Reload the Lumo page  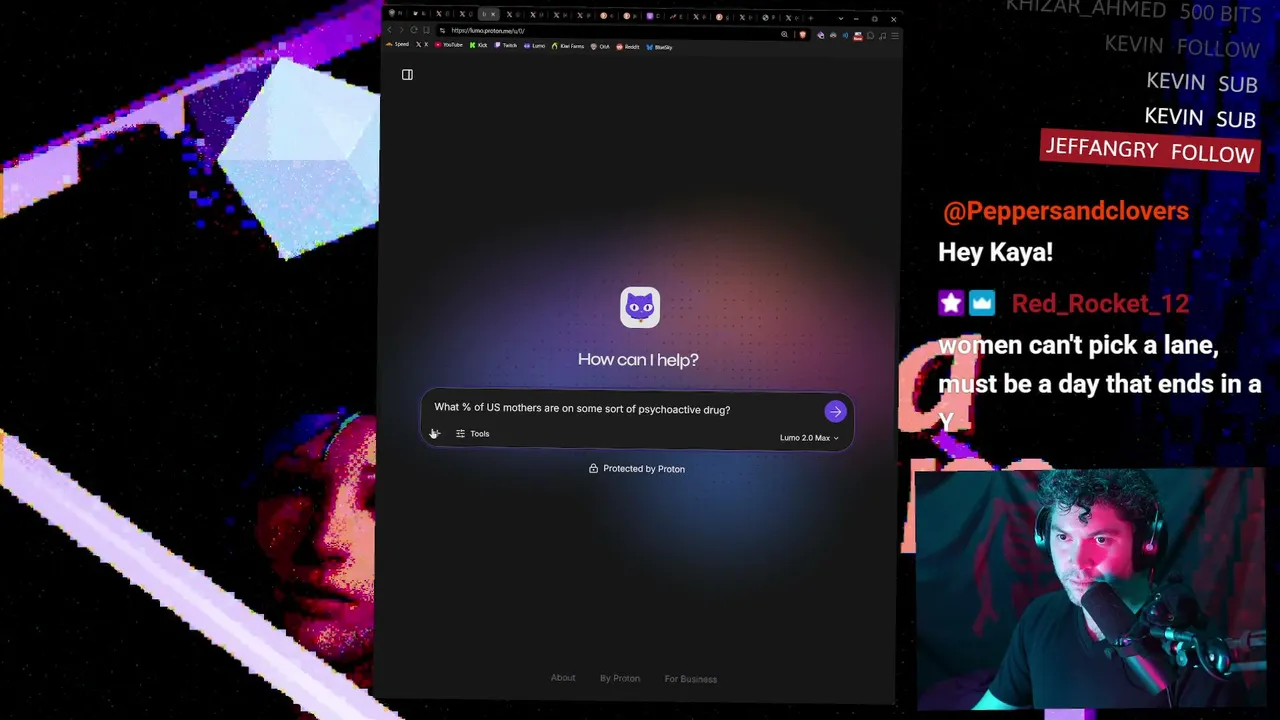point(414,31)
